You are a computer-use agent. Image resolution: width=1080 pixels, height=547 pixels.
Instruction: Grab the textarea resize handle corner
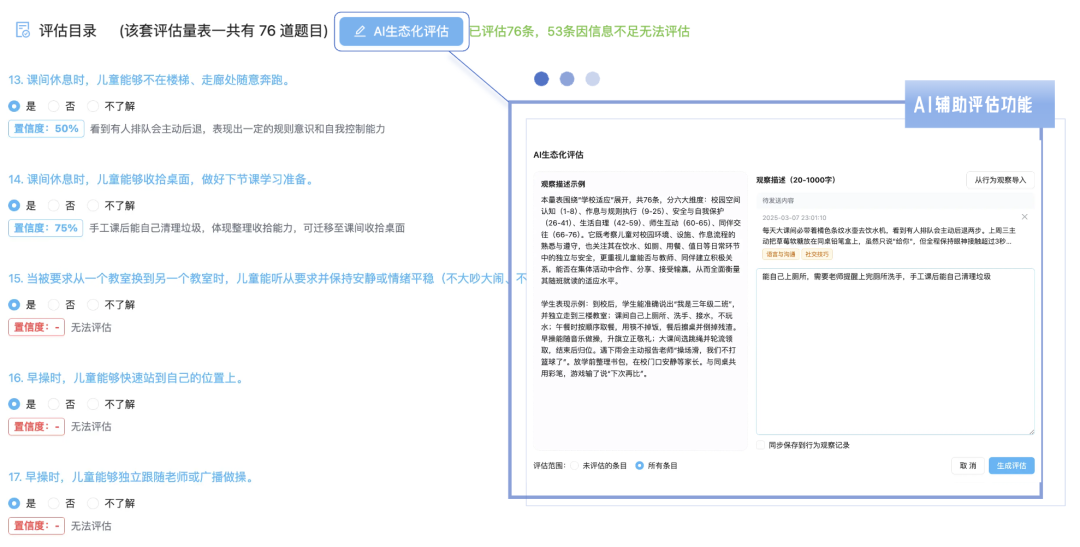point(1031,431)
